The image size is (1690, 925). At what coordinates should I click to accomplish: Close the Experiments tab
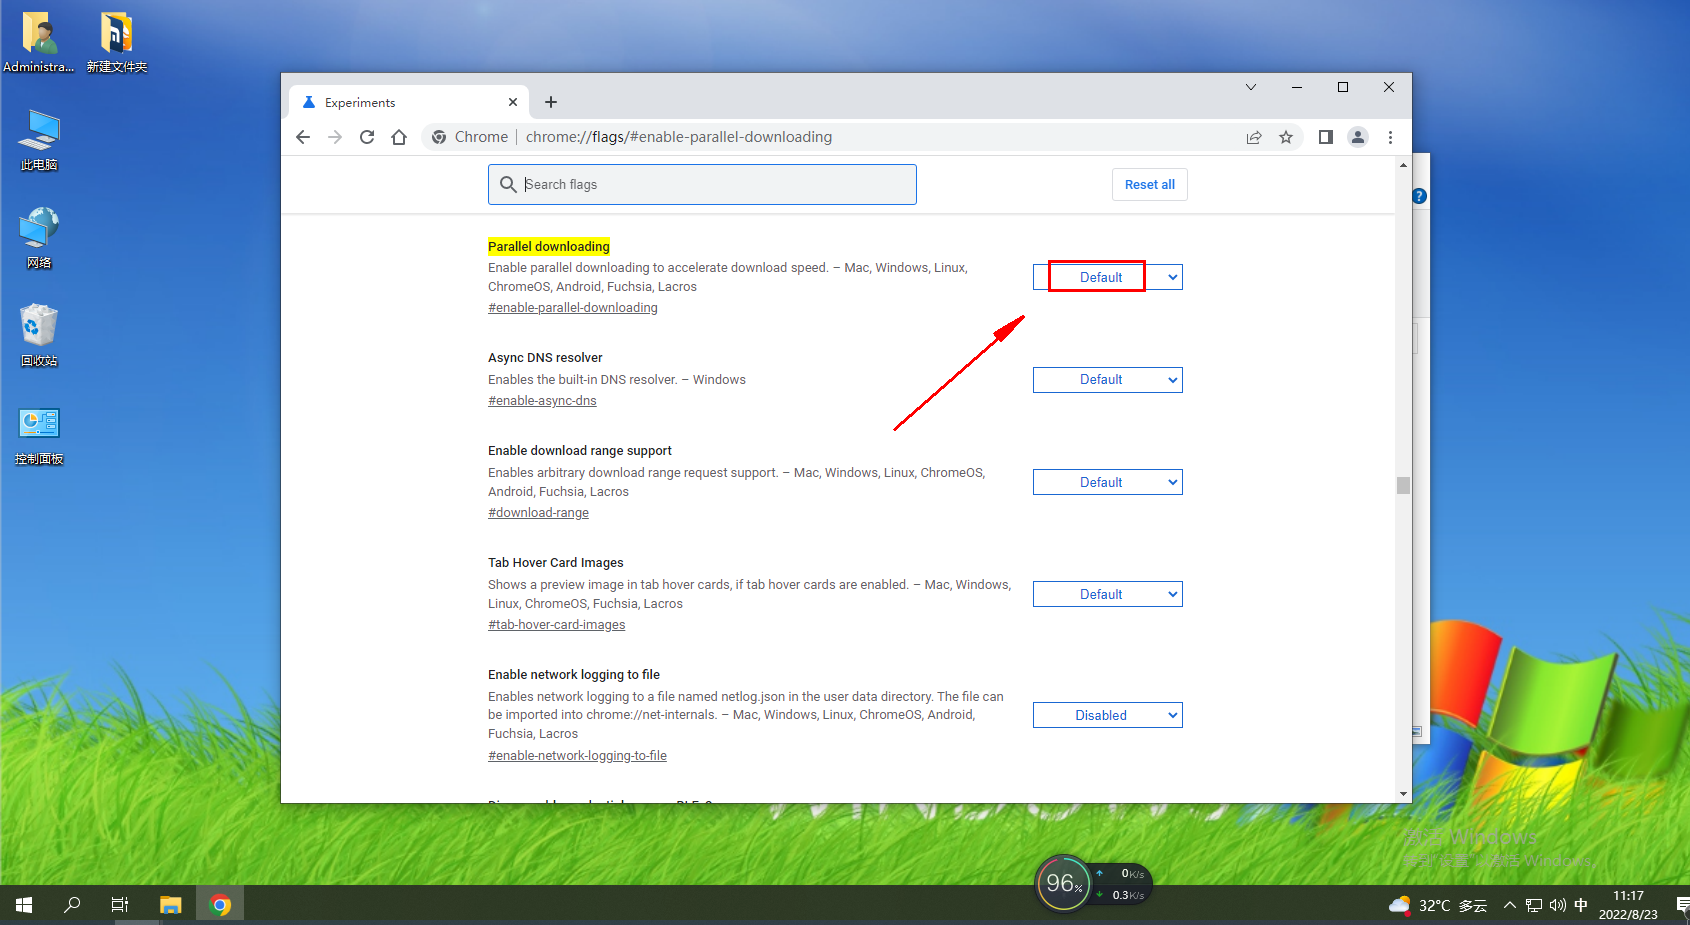pyautogui.click(x=513, y=102)
